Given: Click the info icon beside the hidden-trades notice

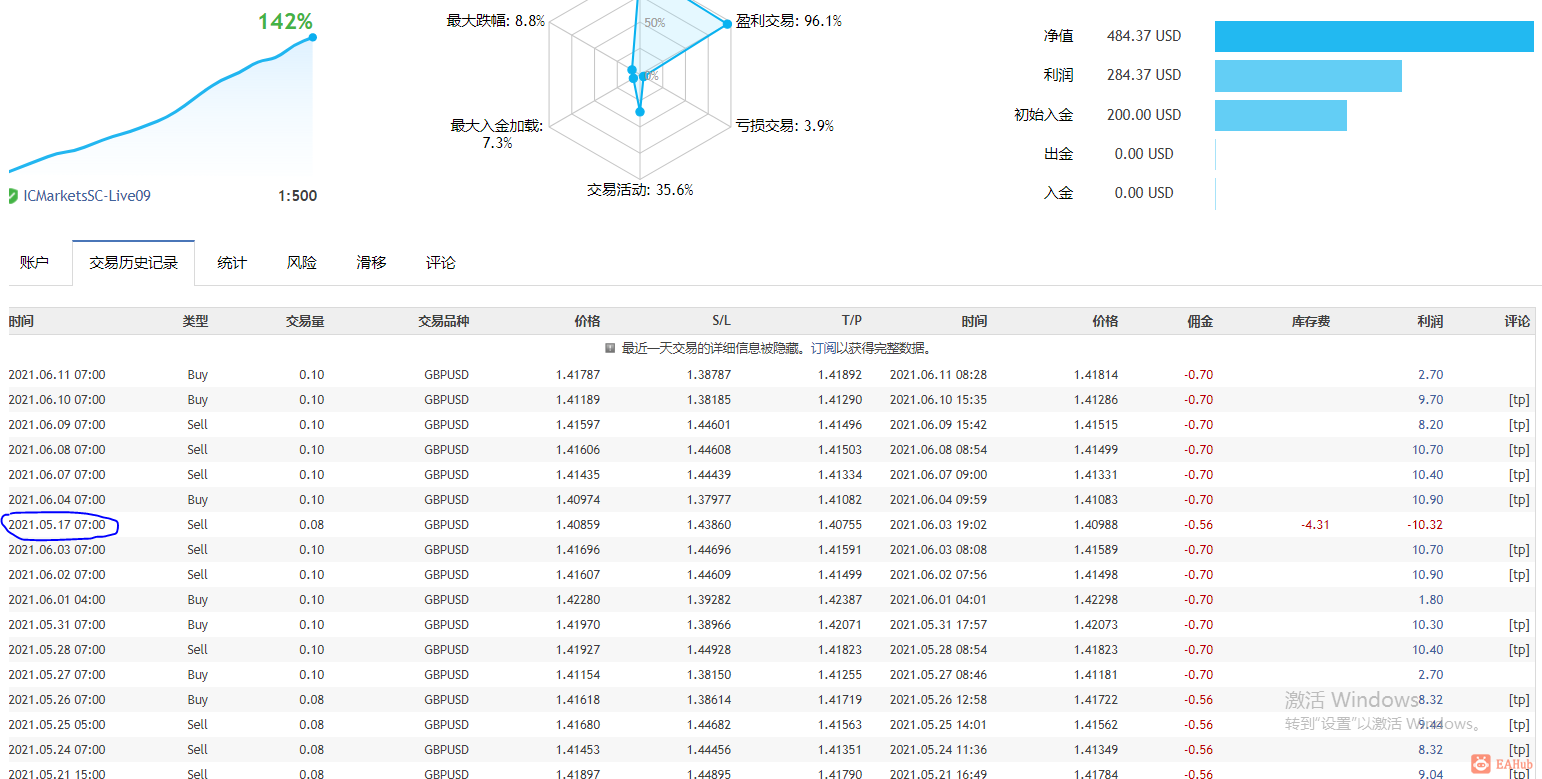Looking at the screenshot, I should [x=610, y=348].
